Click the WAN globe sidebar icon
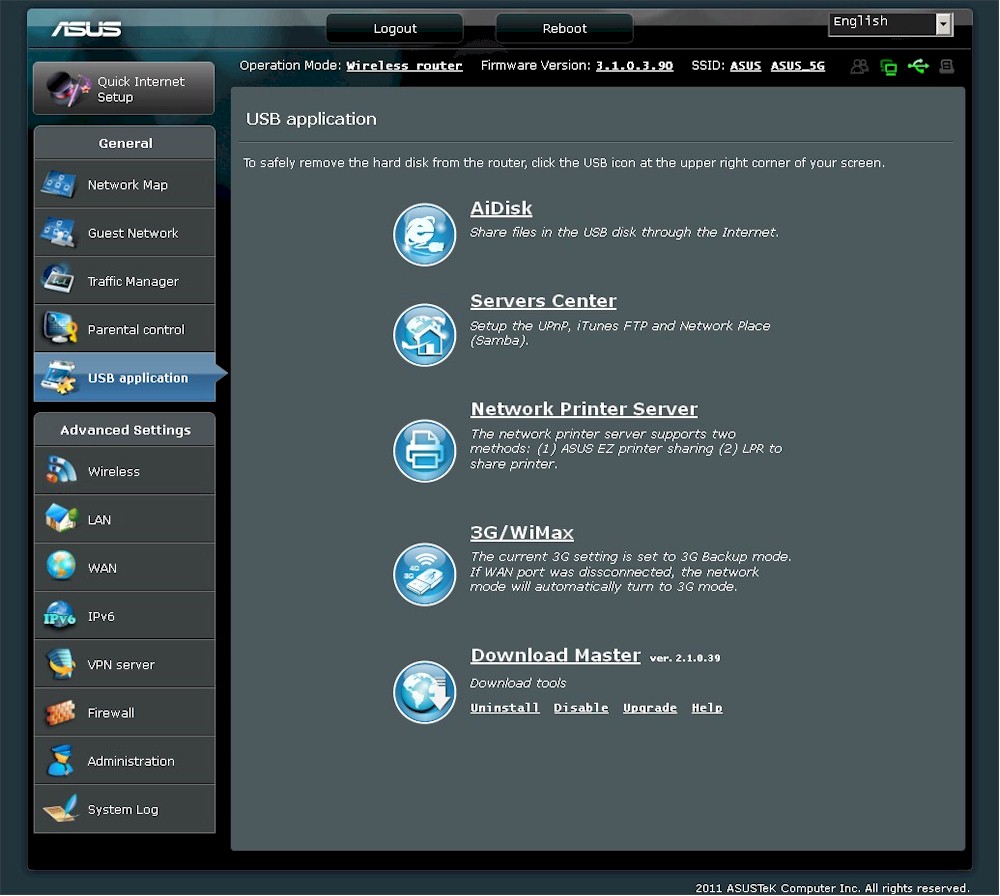1000x896 pixels. click(61, 566)
